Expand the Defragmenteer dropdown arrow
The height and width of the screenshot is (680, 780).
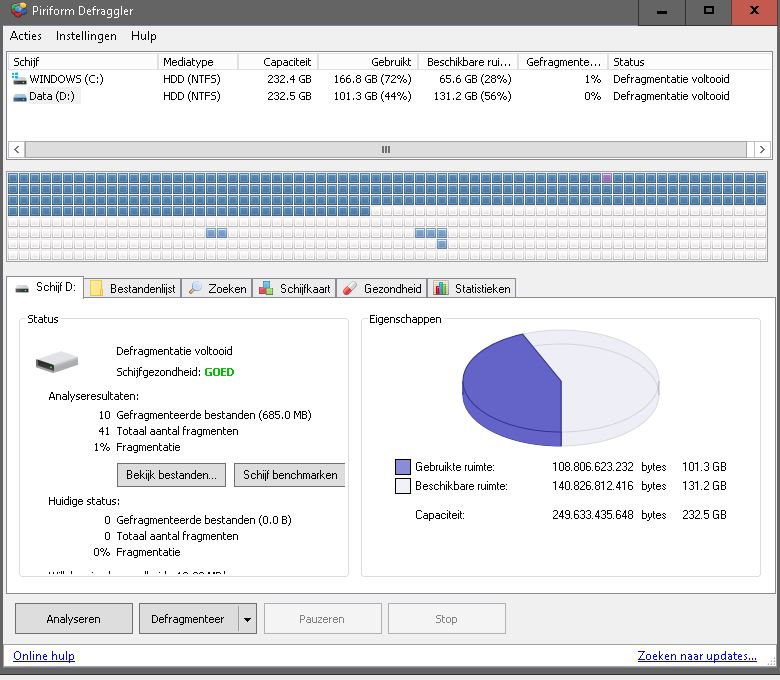247,619
